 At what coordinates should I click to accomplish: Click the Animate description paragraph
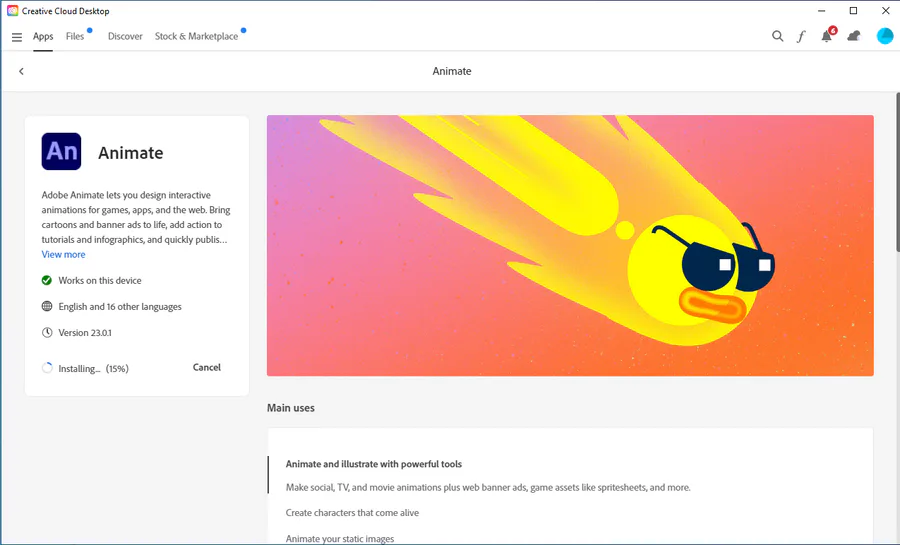(x=136, y=217)
